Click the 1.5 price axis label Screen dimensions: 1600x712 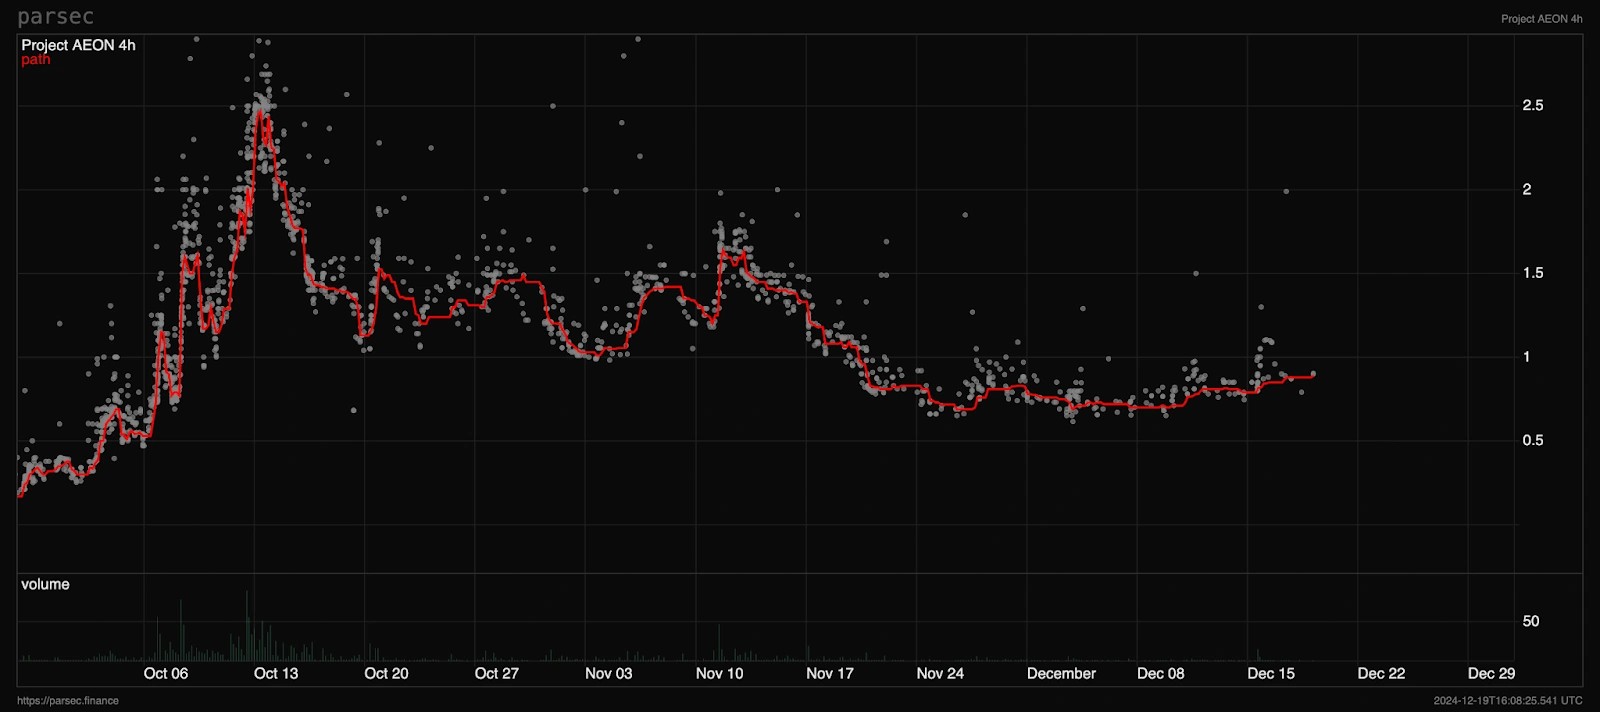pos(1532,273)
